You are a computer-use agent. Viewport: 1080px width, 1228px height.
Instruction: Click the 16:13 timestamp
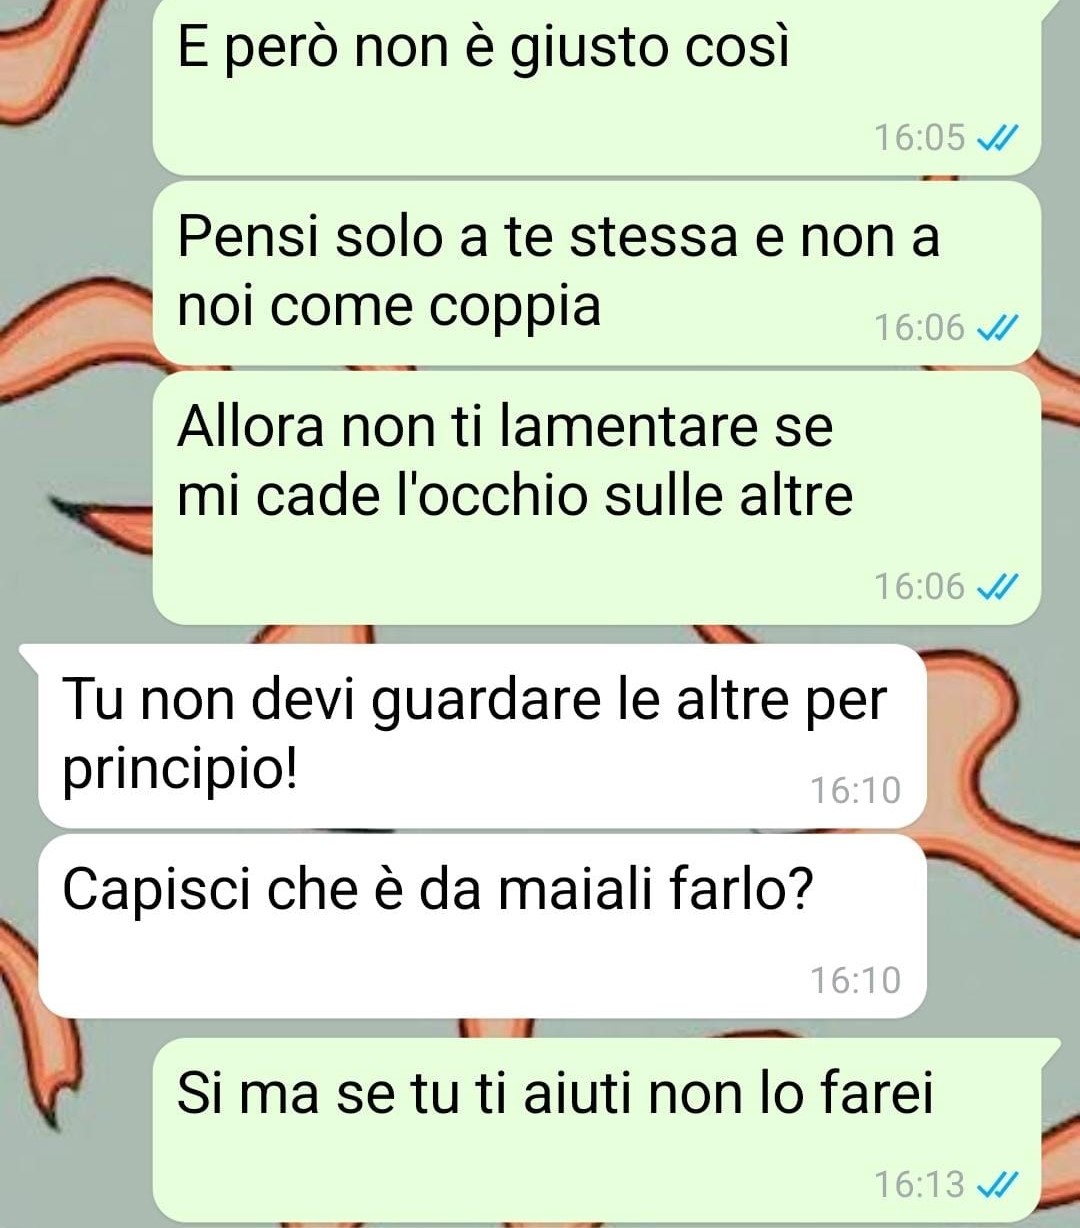point(920,1184)
